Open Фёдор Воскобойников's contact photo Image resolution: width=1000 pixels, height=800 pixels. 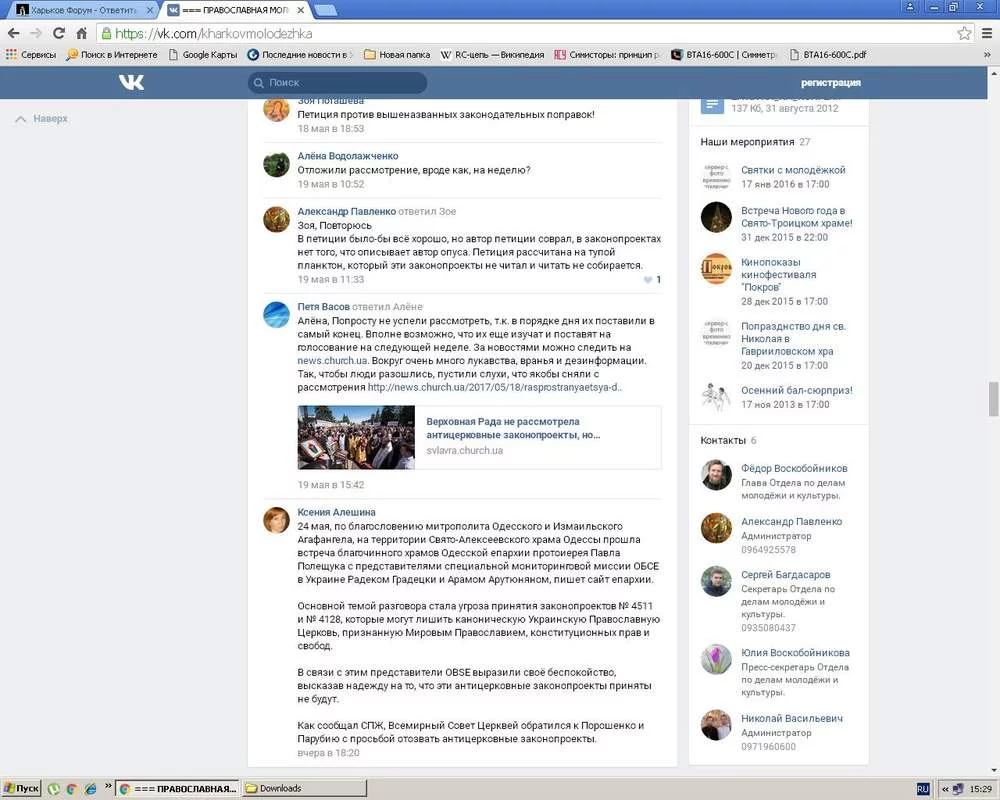pyautogui.click(x=716, y=475)
